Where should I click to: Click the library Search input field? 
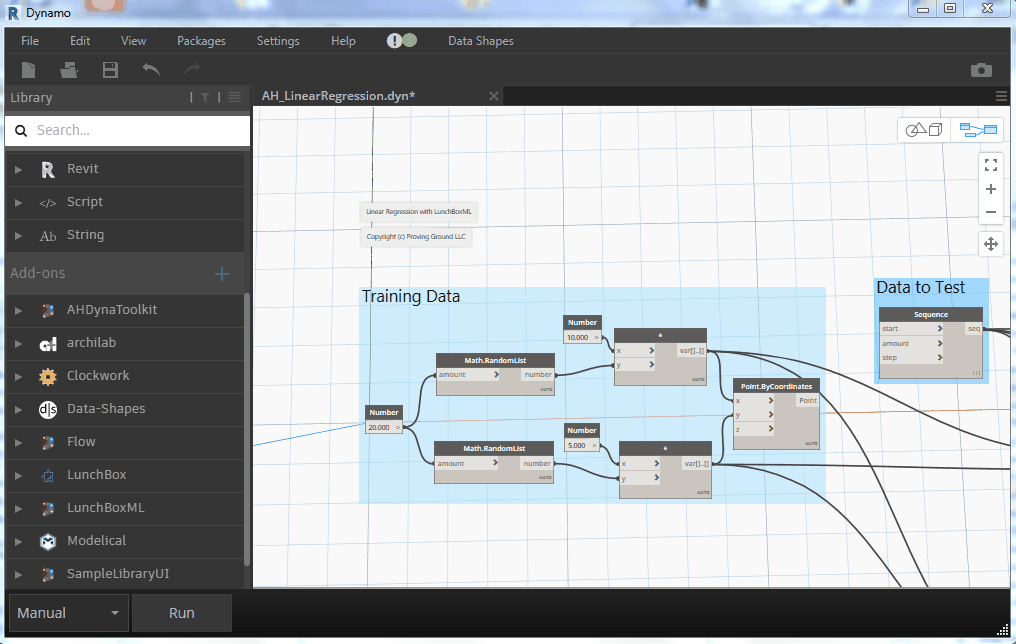tap(128, 131)
